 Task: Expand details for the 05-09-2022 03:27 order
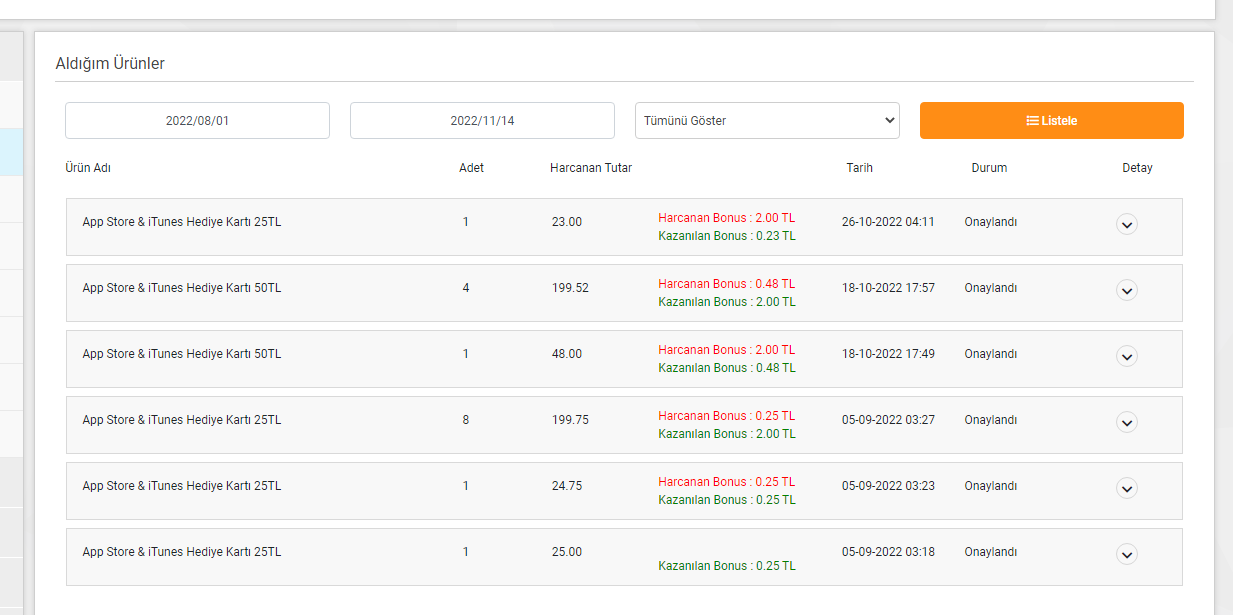(1127, 422)
